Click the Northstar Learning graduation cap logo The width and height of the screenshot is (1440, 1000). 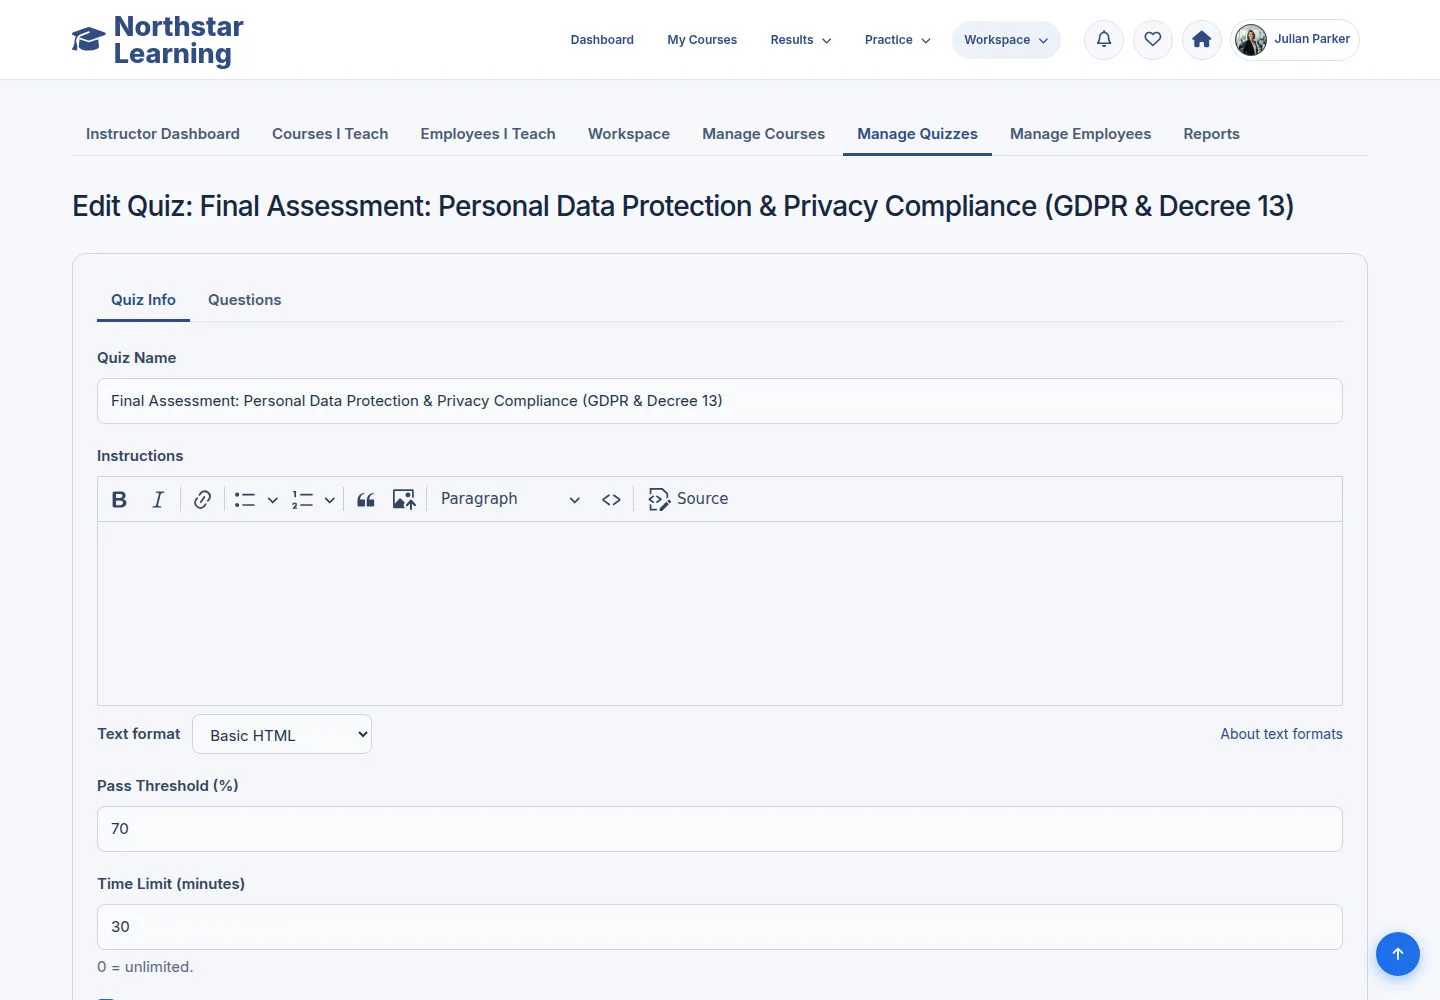[88, 40]
